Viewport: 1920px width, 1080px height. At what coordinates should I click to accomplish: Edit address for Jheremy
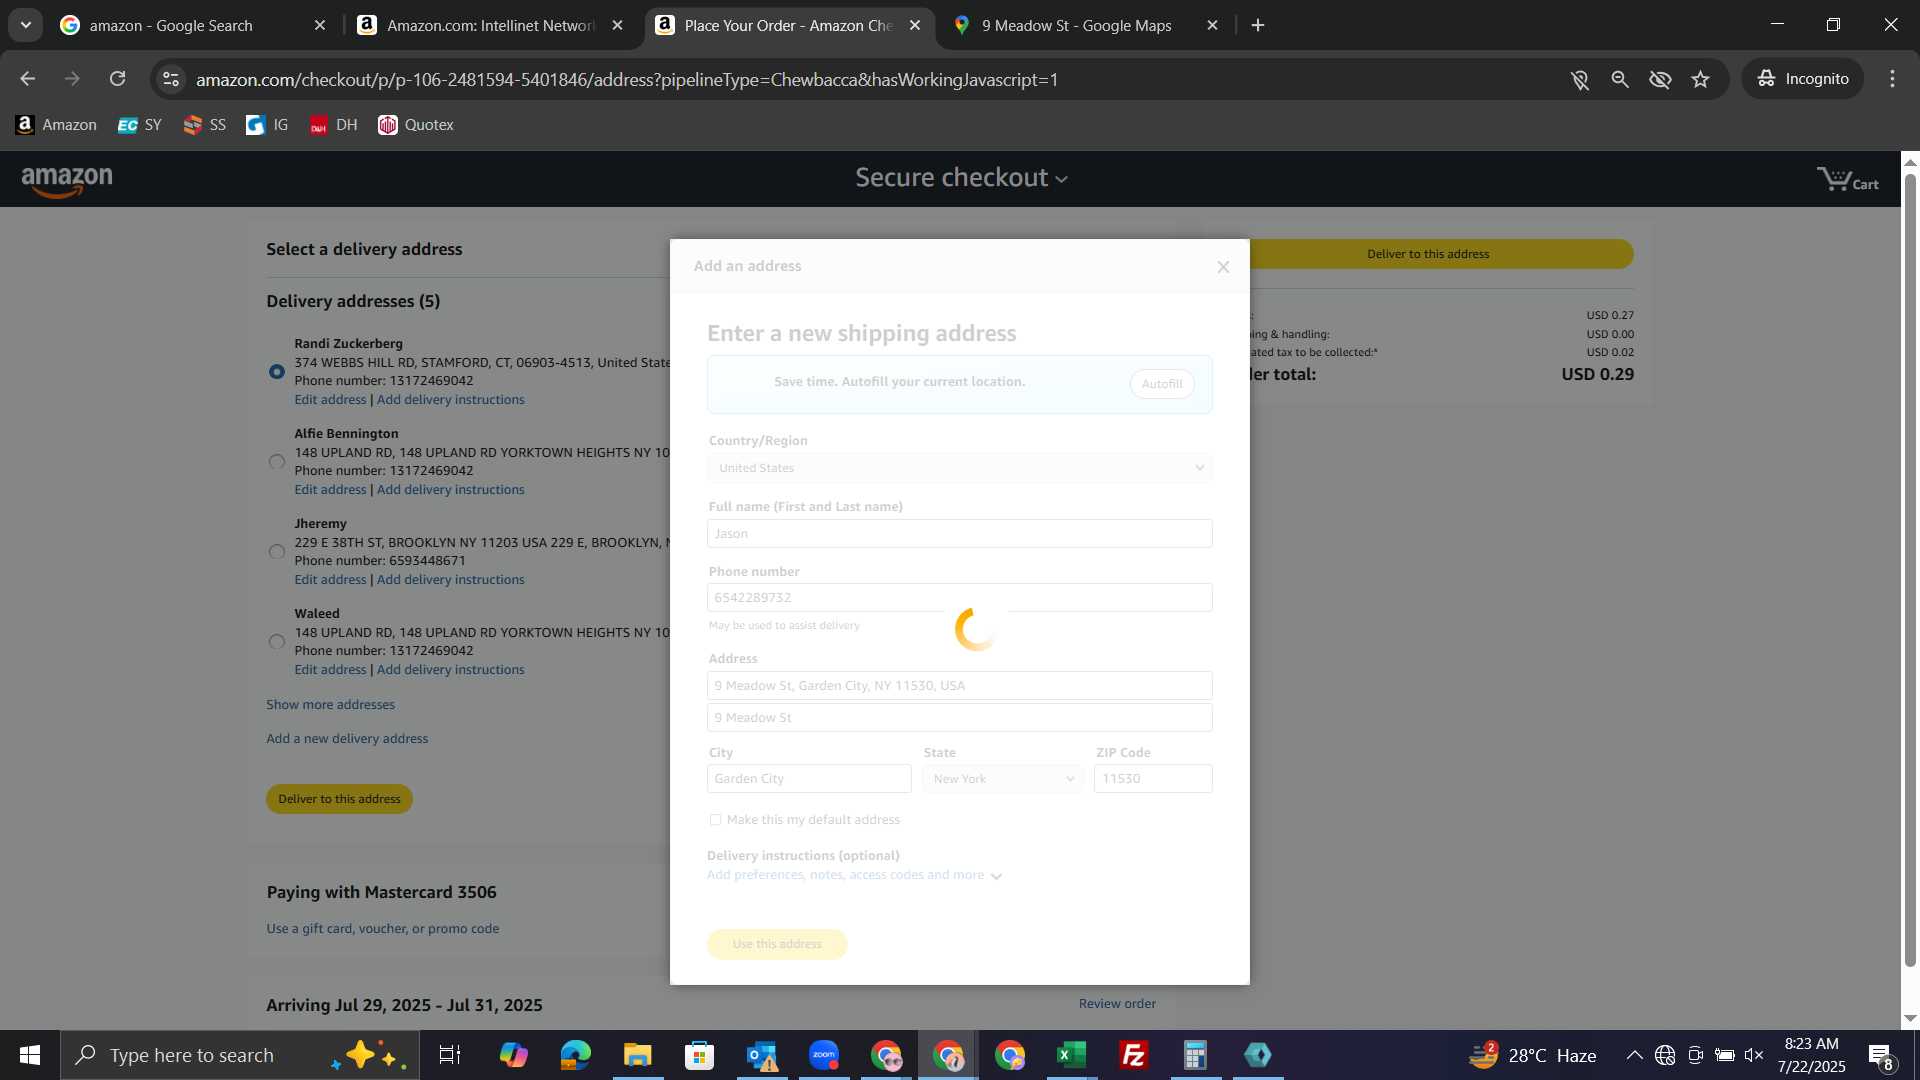[330, 580]
